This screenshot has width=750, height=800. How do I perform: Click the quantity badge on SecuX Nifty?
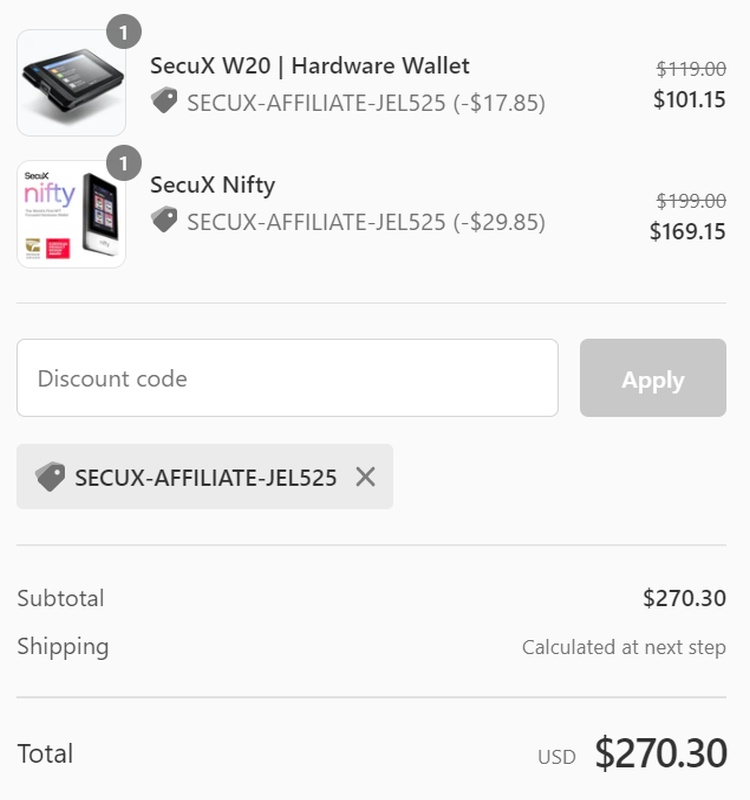[123, 163]
